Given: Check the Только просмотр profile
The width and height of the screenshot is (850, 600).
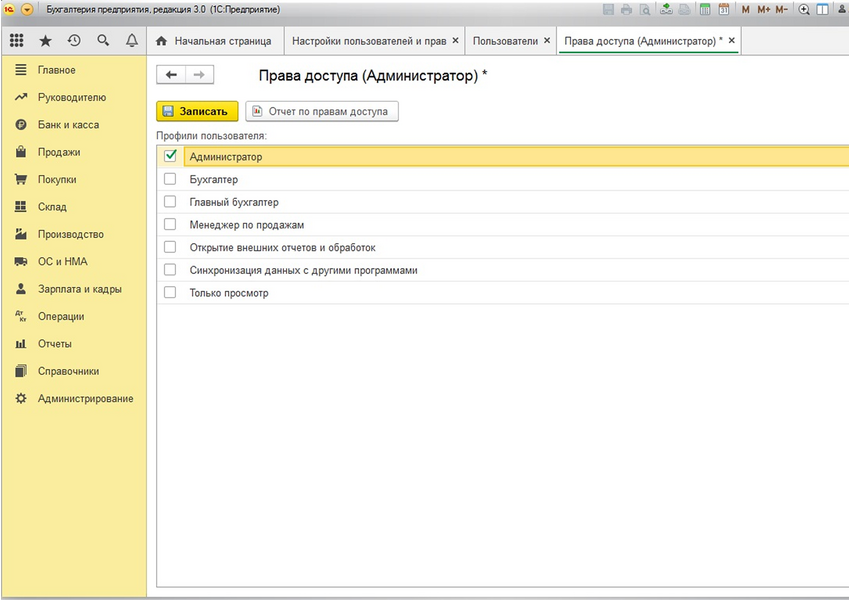Looking at the screenshot, I should pyautogui.click(x=170, y=293).
